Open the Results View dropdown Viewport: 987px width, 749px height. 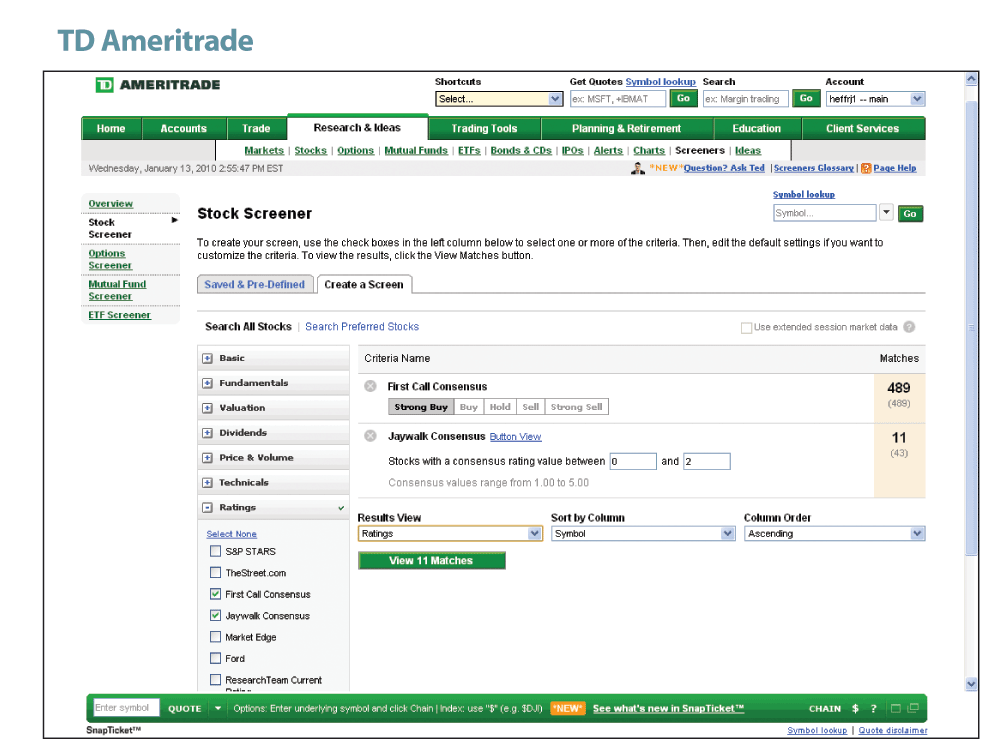[450, 534]
